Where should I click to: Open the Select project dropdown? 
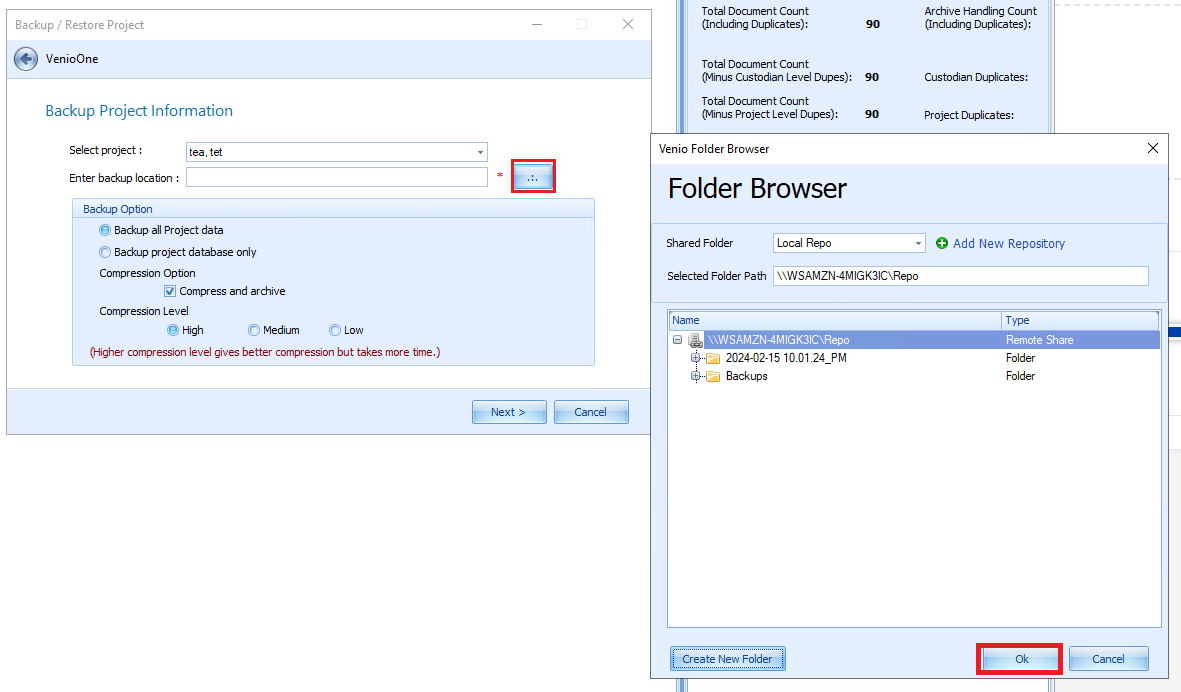pyautogui.click(x=480, y=152)
